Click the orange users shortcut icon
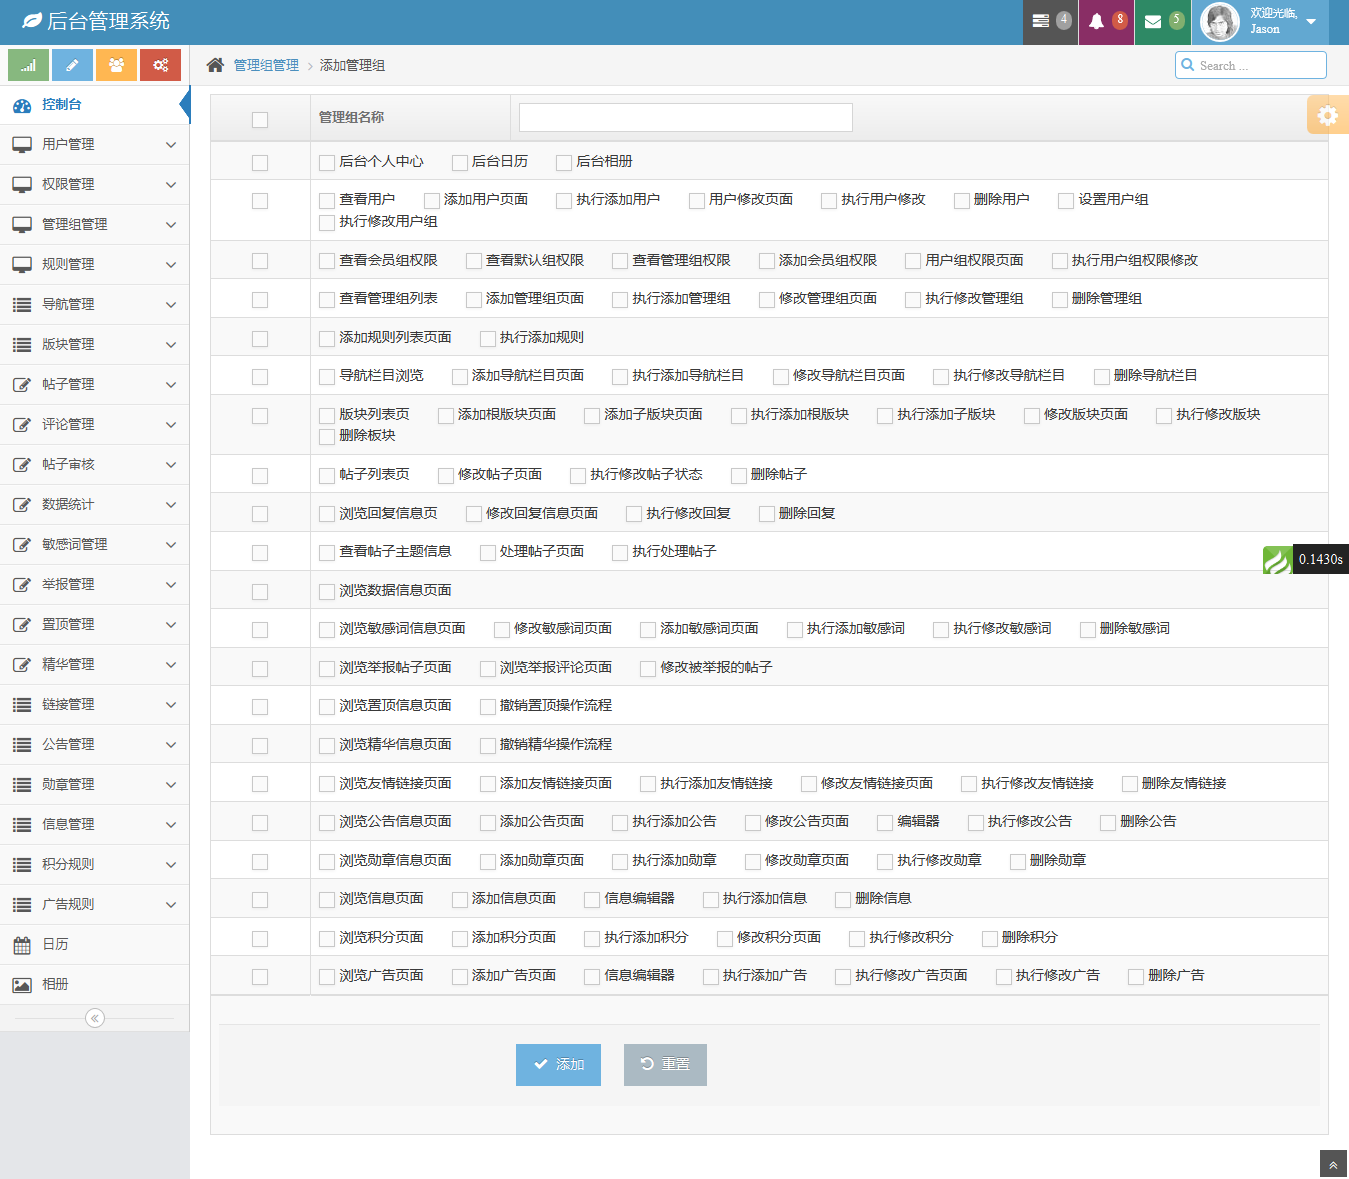The height and width of the screenshot is (1179, 1349). tap(116, 65)
